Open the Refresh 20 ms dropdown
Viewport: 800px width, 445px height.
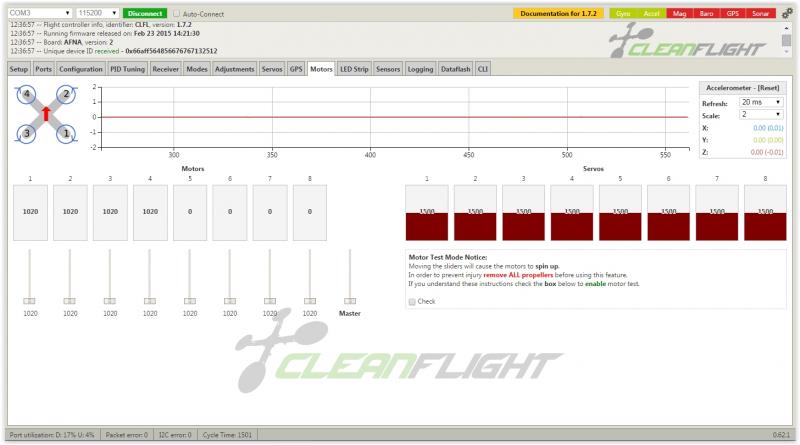(761, 103)
